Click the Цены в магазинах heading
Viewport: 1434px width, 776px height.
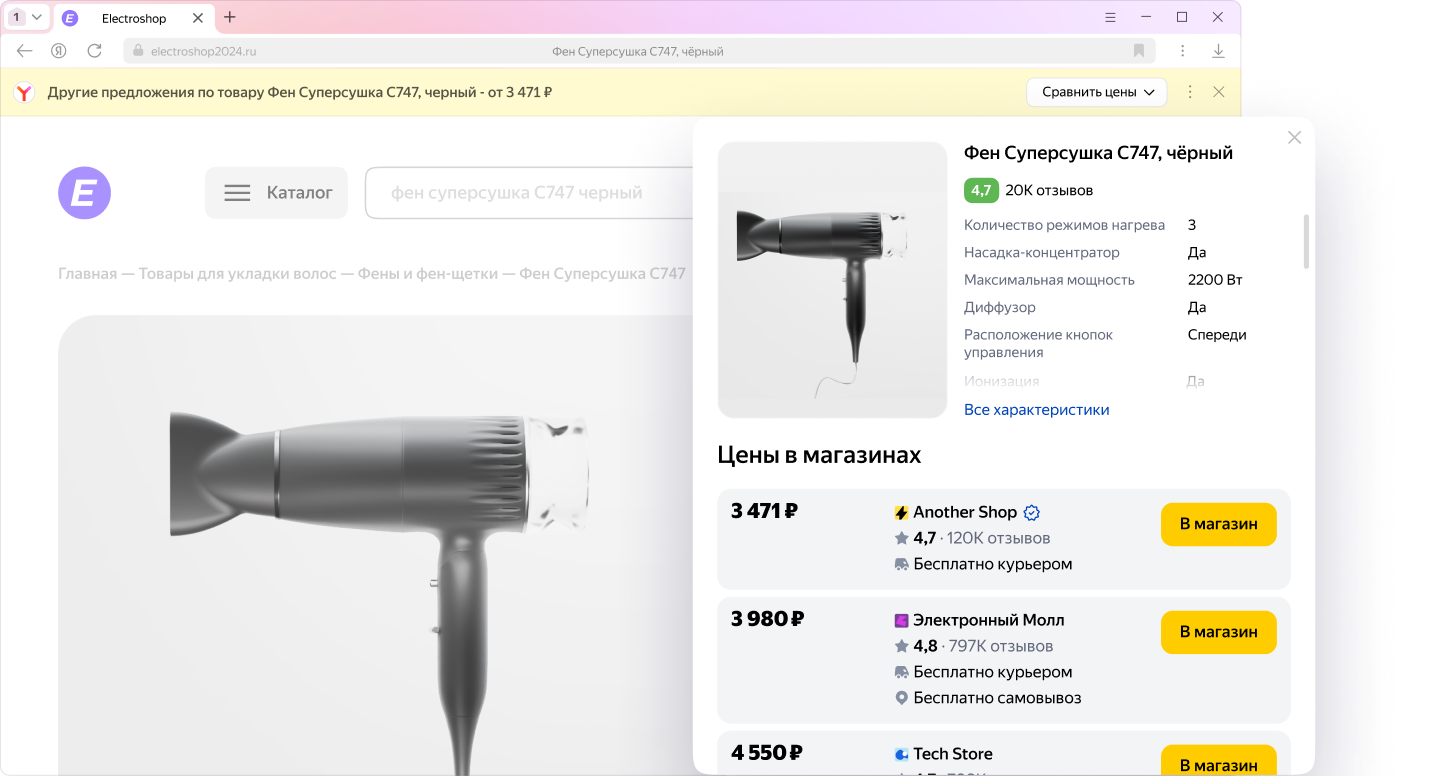[x=819, y=455]
